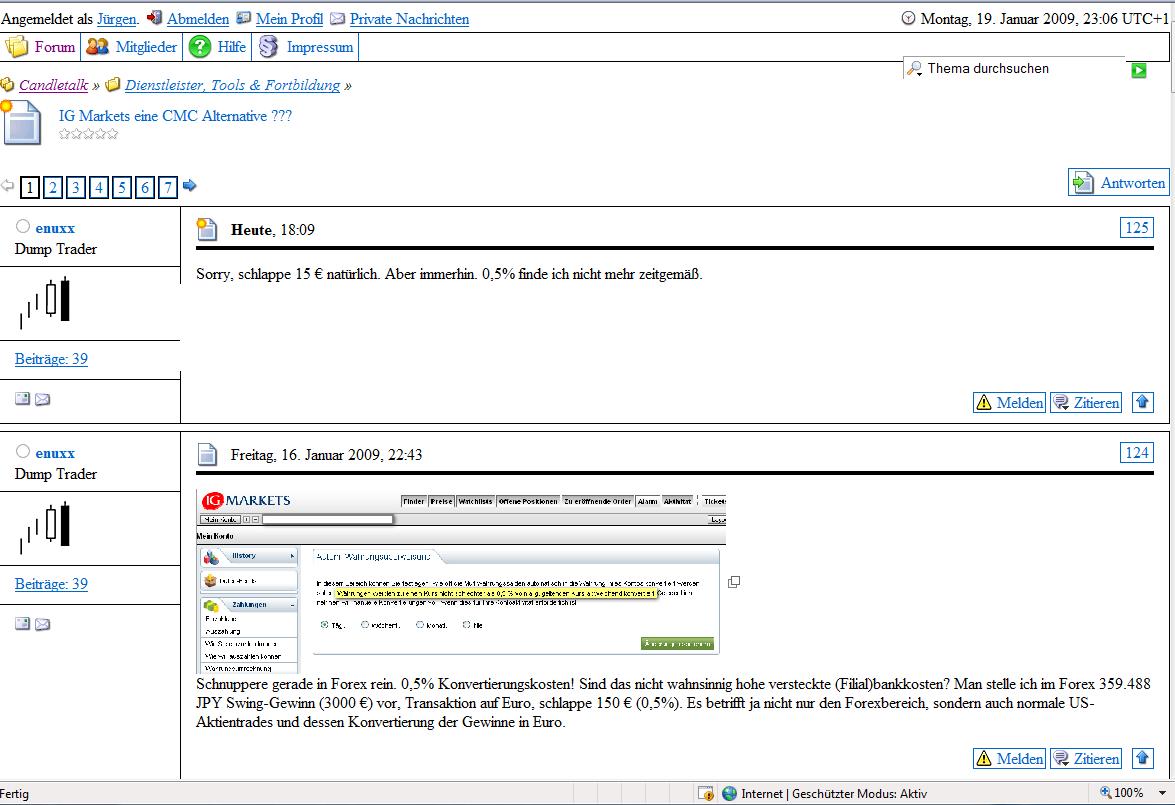Click the Antworten reply button
This screenshot has height=805, width=1175.
(x=1119, y=183)
